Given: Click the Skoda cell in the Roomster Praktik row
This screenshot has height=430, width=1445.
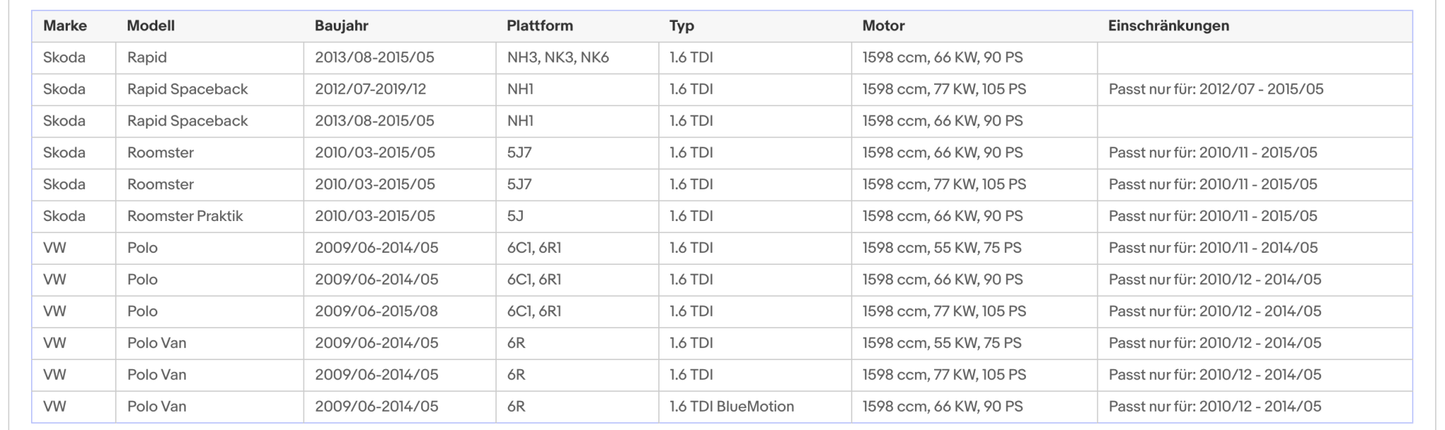Looking at the screenshot, I should click(x=64, y=216).
